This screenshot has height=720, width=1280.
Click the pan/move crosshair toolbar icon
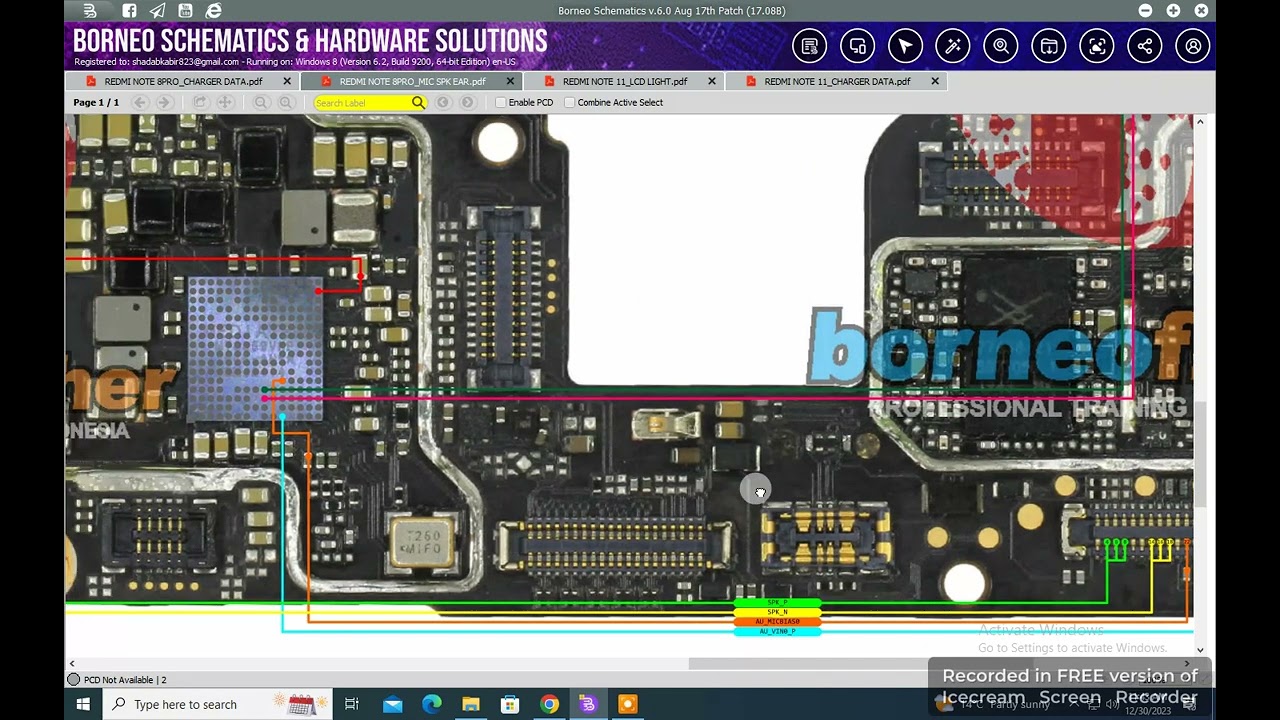coord(225,102)
